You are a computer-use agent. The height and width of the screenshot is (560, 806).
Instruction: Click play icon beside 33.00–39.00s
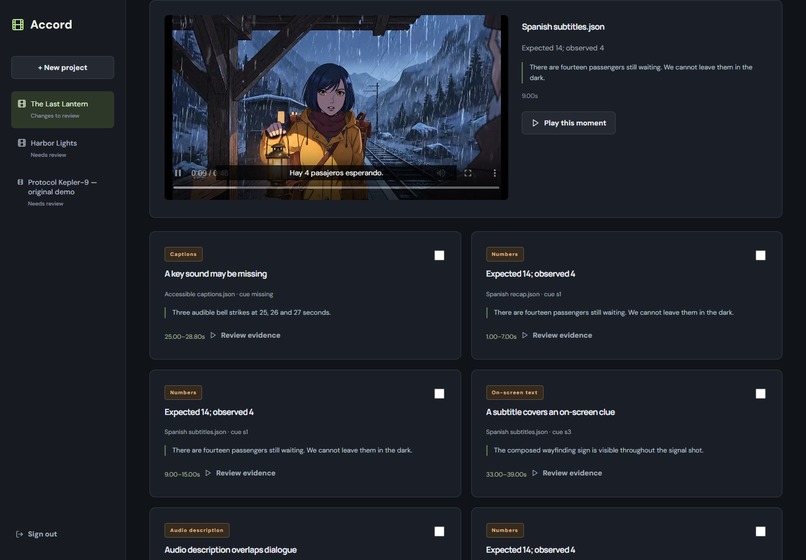click(x=535, y=473)
